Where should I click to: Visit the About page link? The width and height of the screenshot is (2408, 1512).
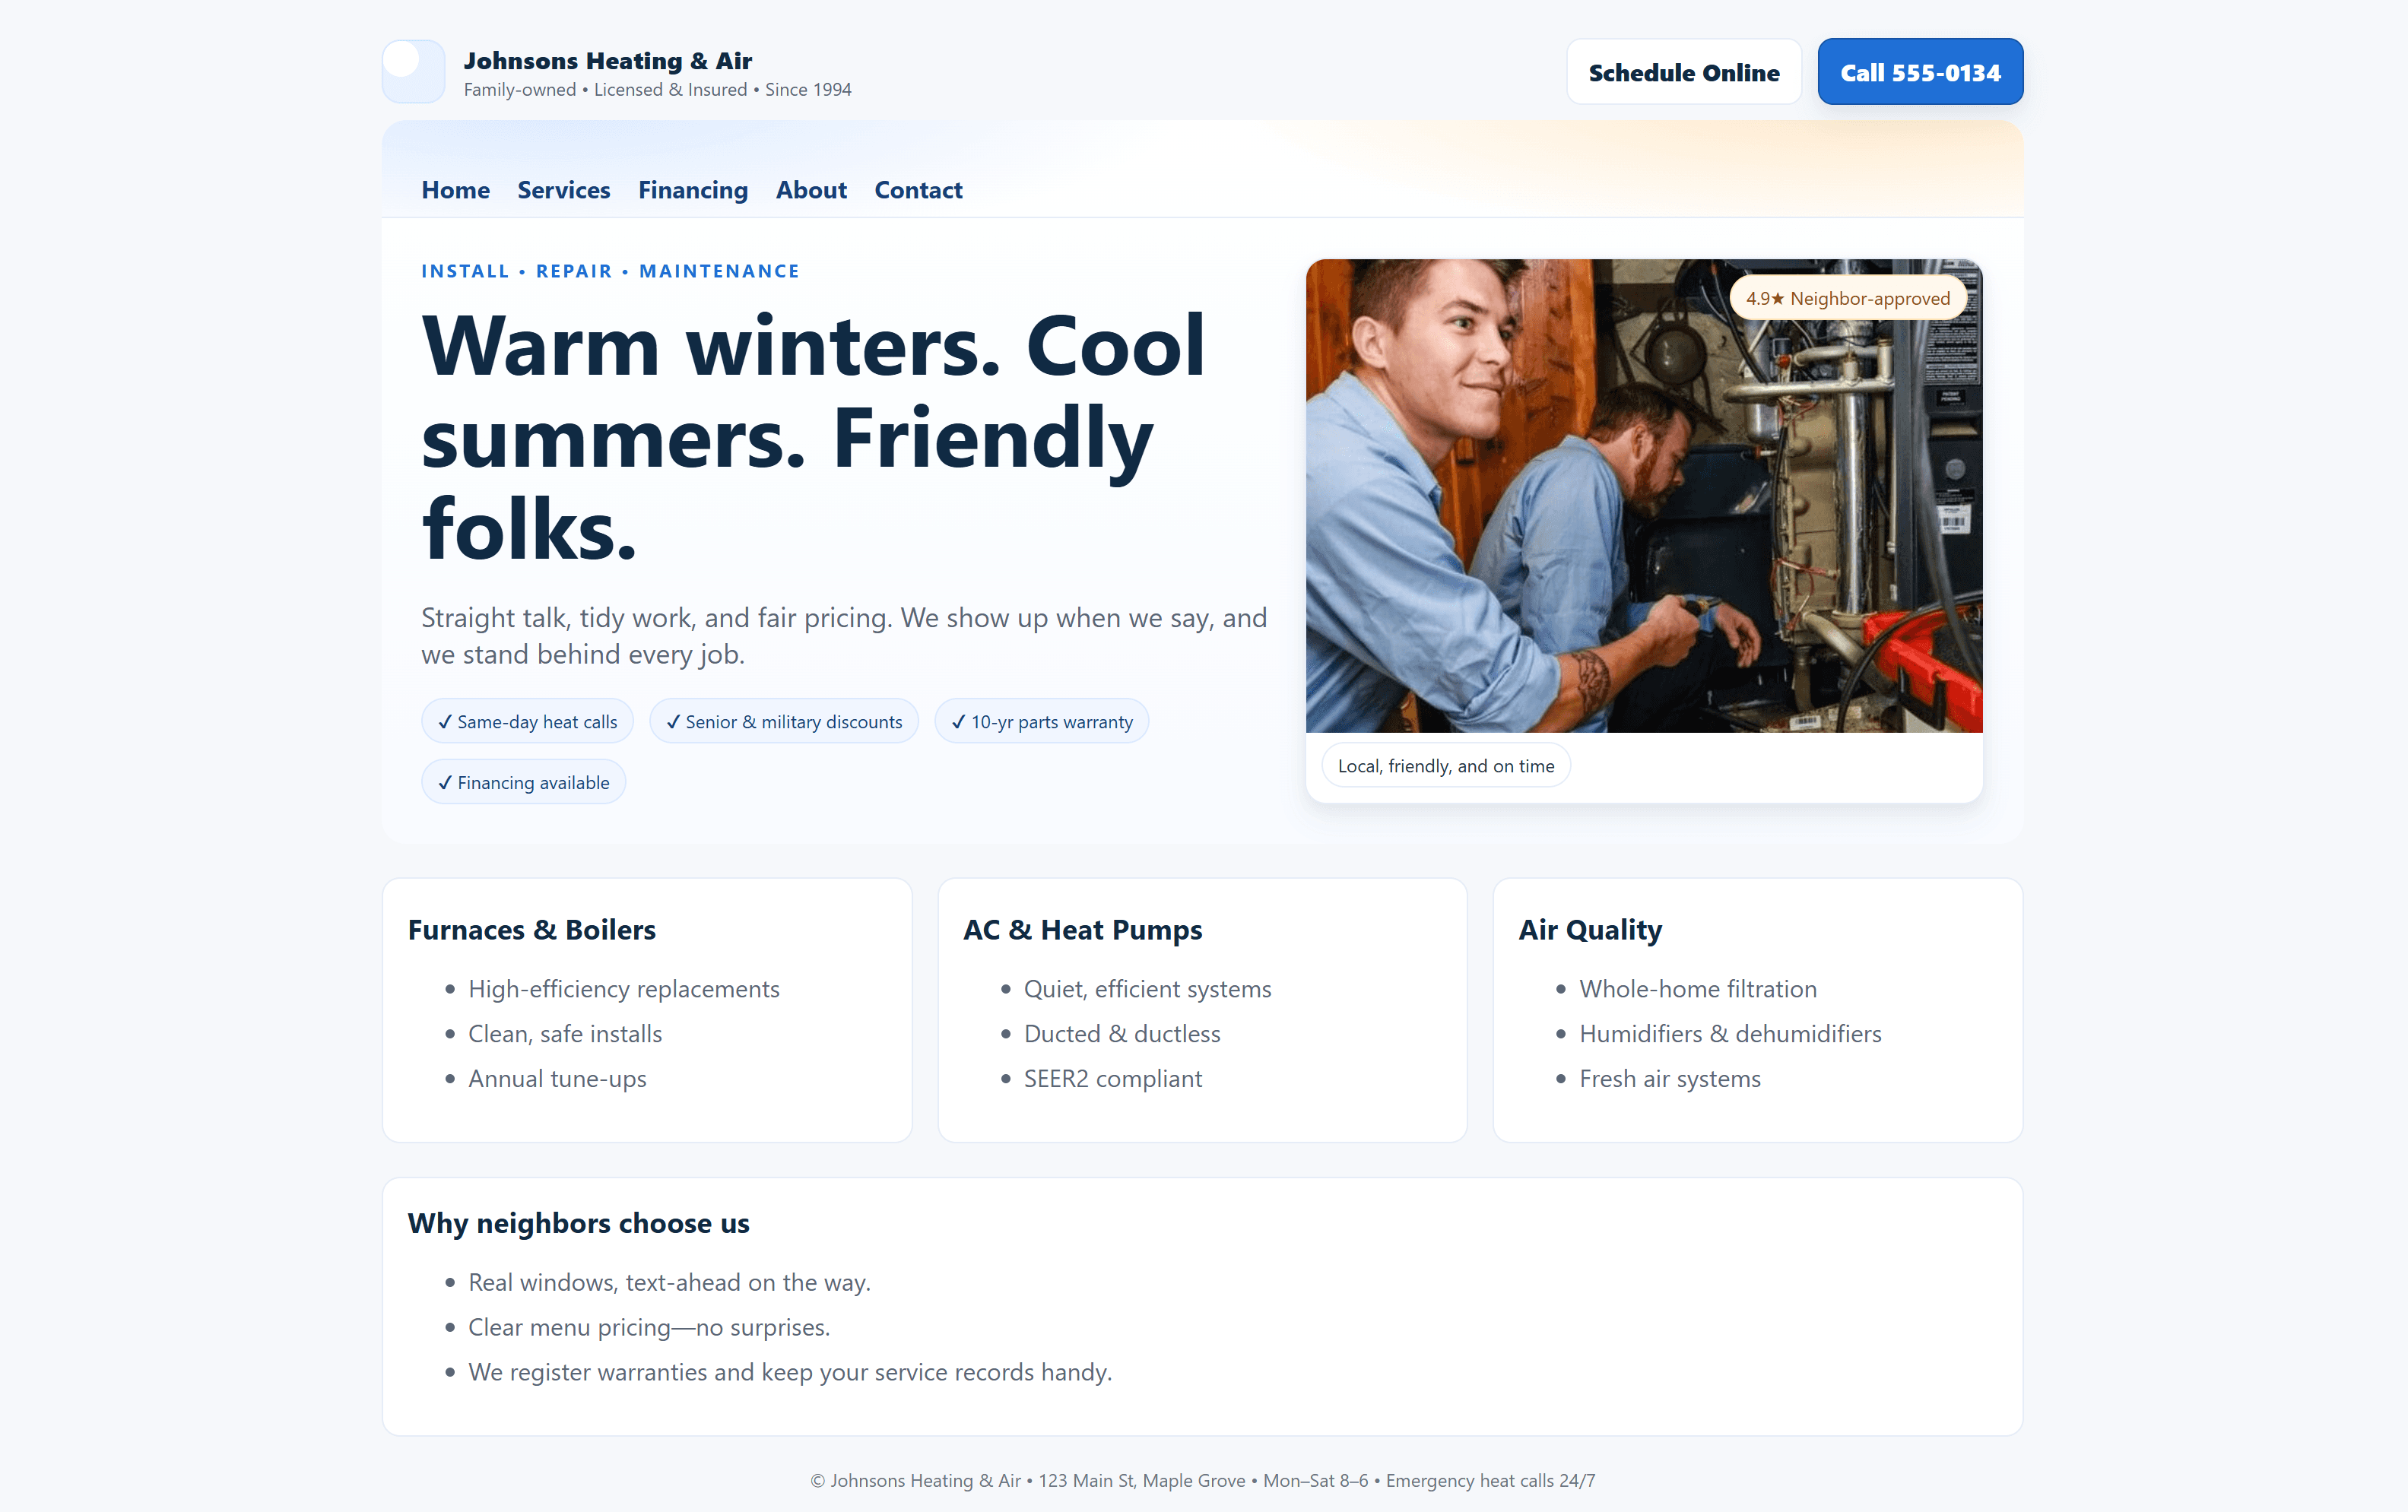tap(811, 190)
